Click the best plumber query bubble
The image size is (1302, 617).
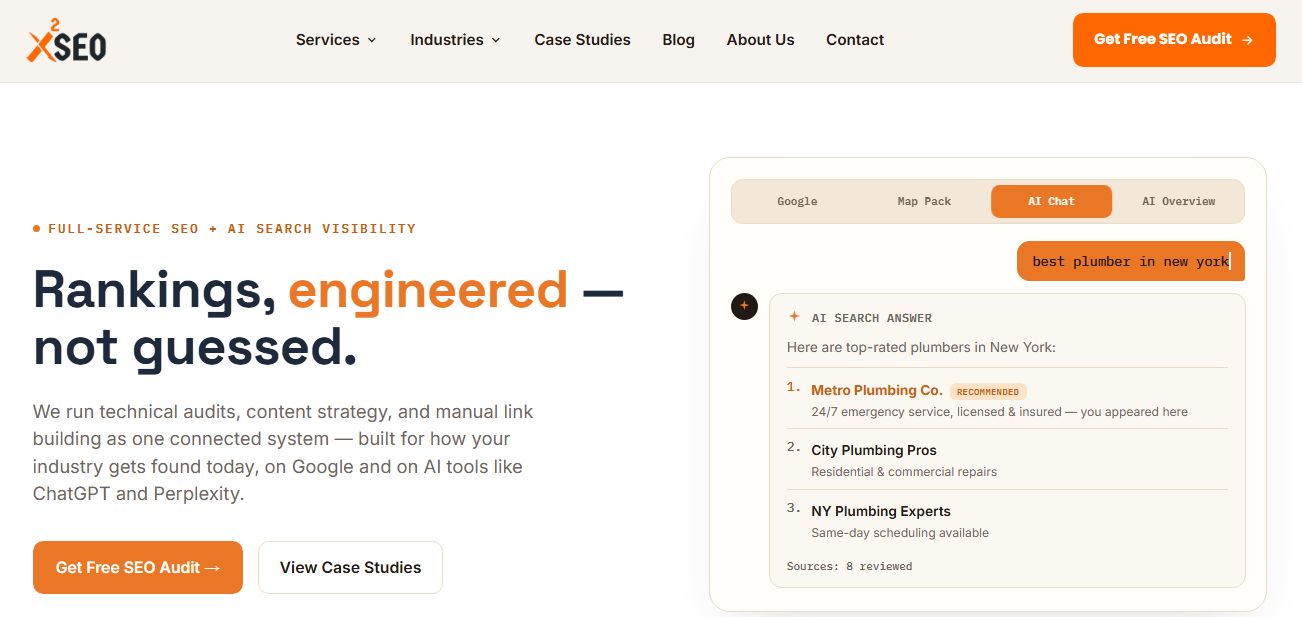click(1131, 261)
